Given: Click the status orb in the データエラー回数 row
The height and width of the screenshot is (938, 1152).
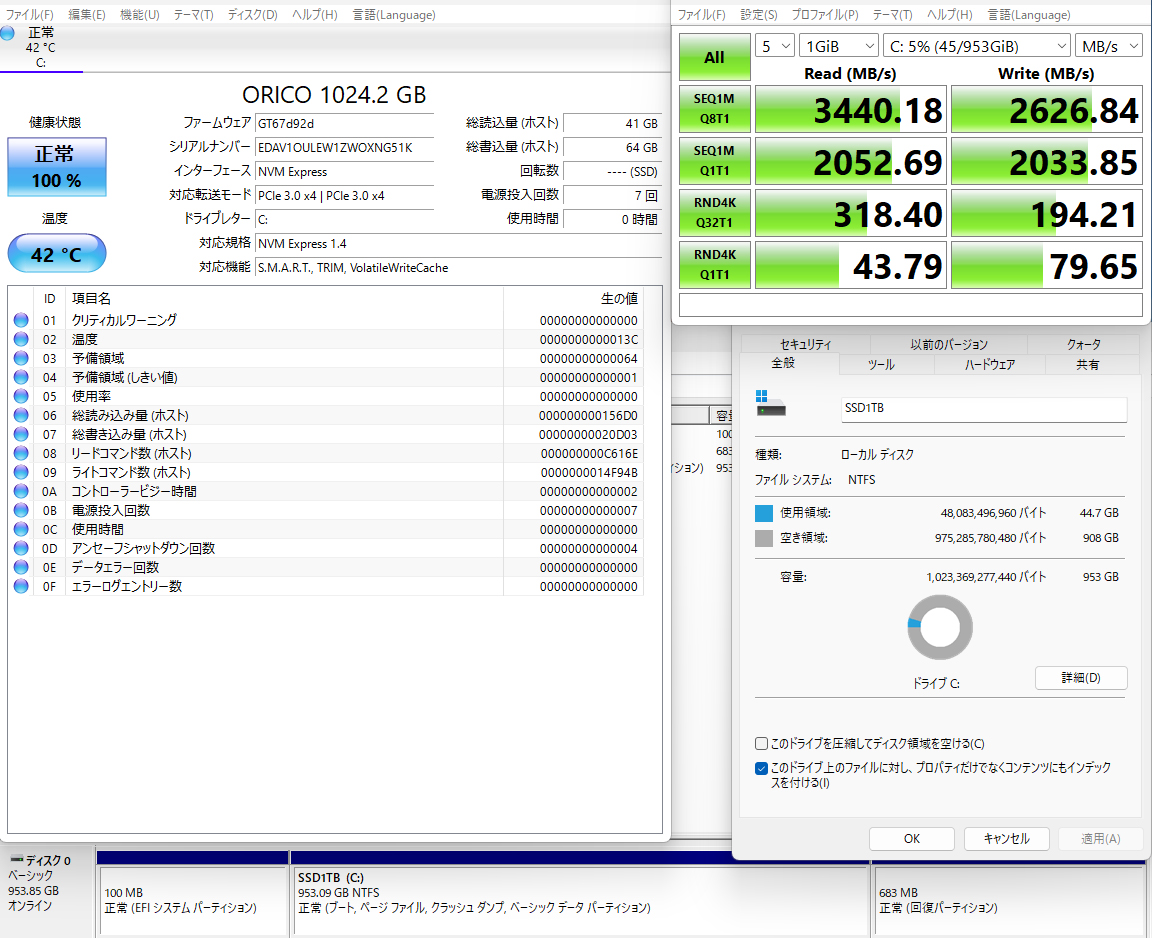Looking at the screenshot, I should 21,567.
